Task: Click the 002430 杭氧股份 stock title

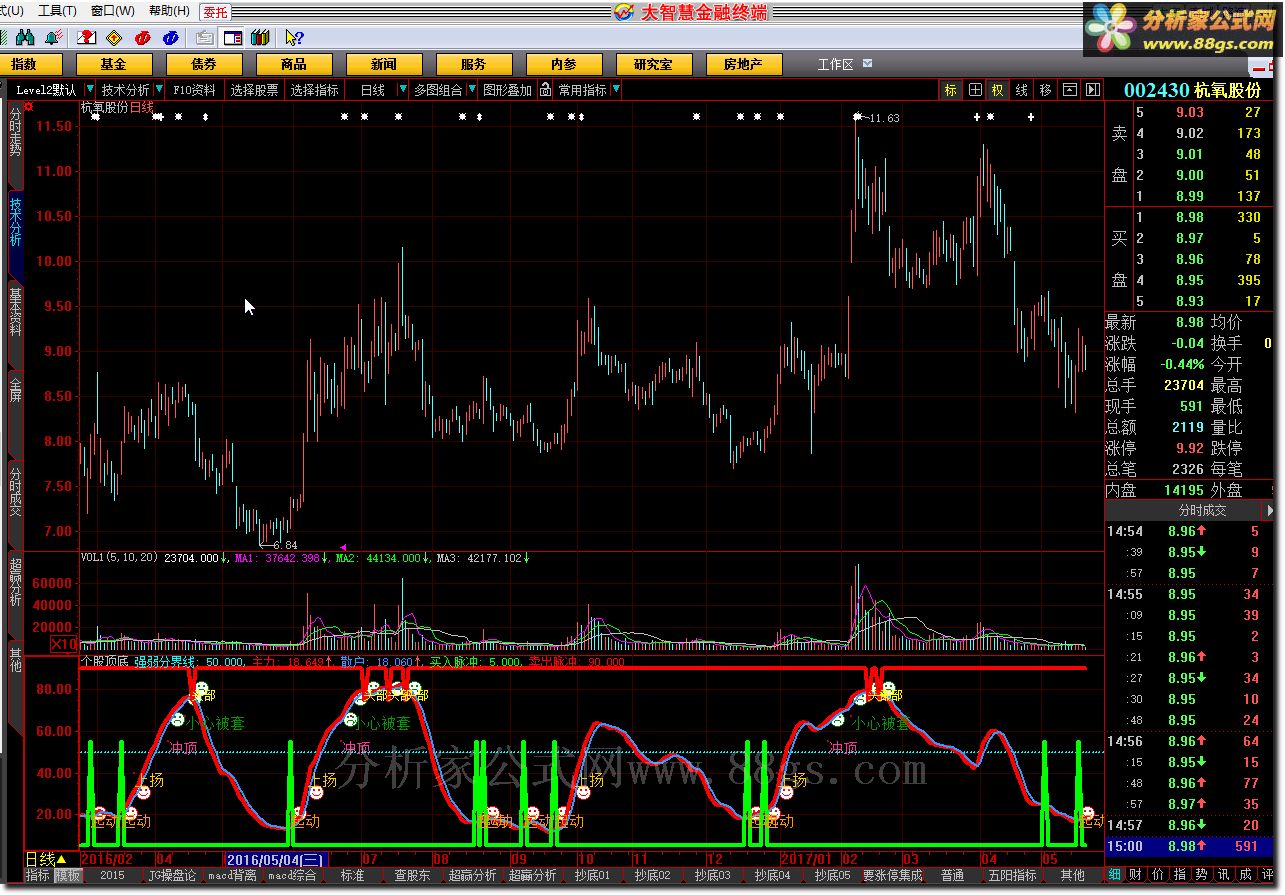Action: [1192, 90]
